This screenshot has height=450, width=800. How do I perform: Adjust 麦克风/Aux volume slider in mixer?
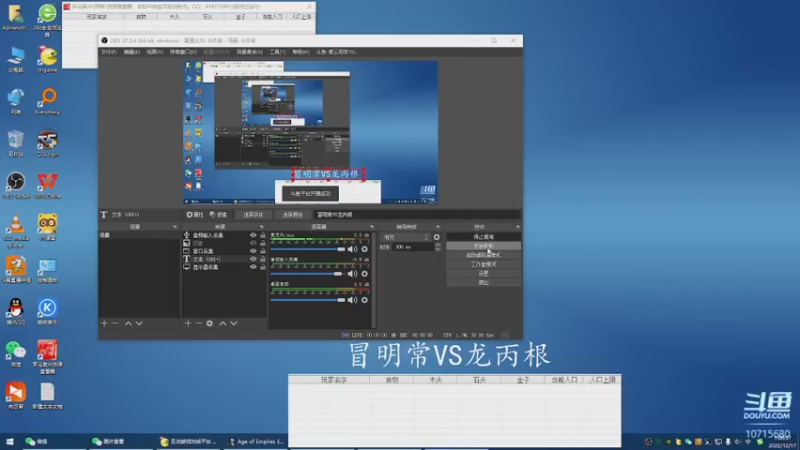[x=308, y=249]
